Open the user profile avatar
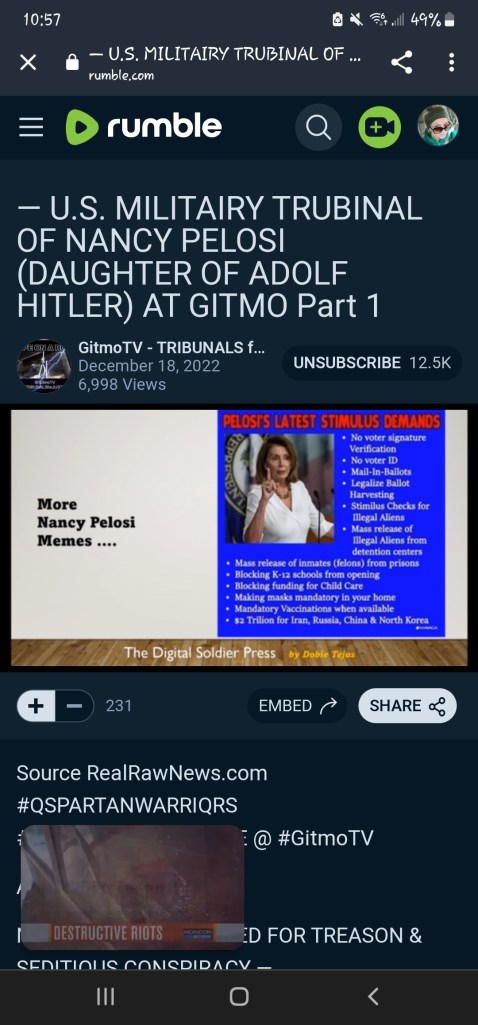 click(x=438, y=126)
